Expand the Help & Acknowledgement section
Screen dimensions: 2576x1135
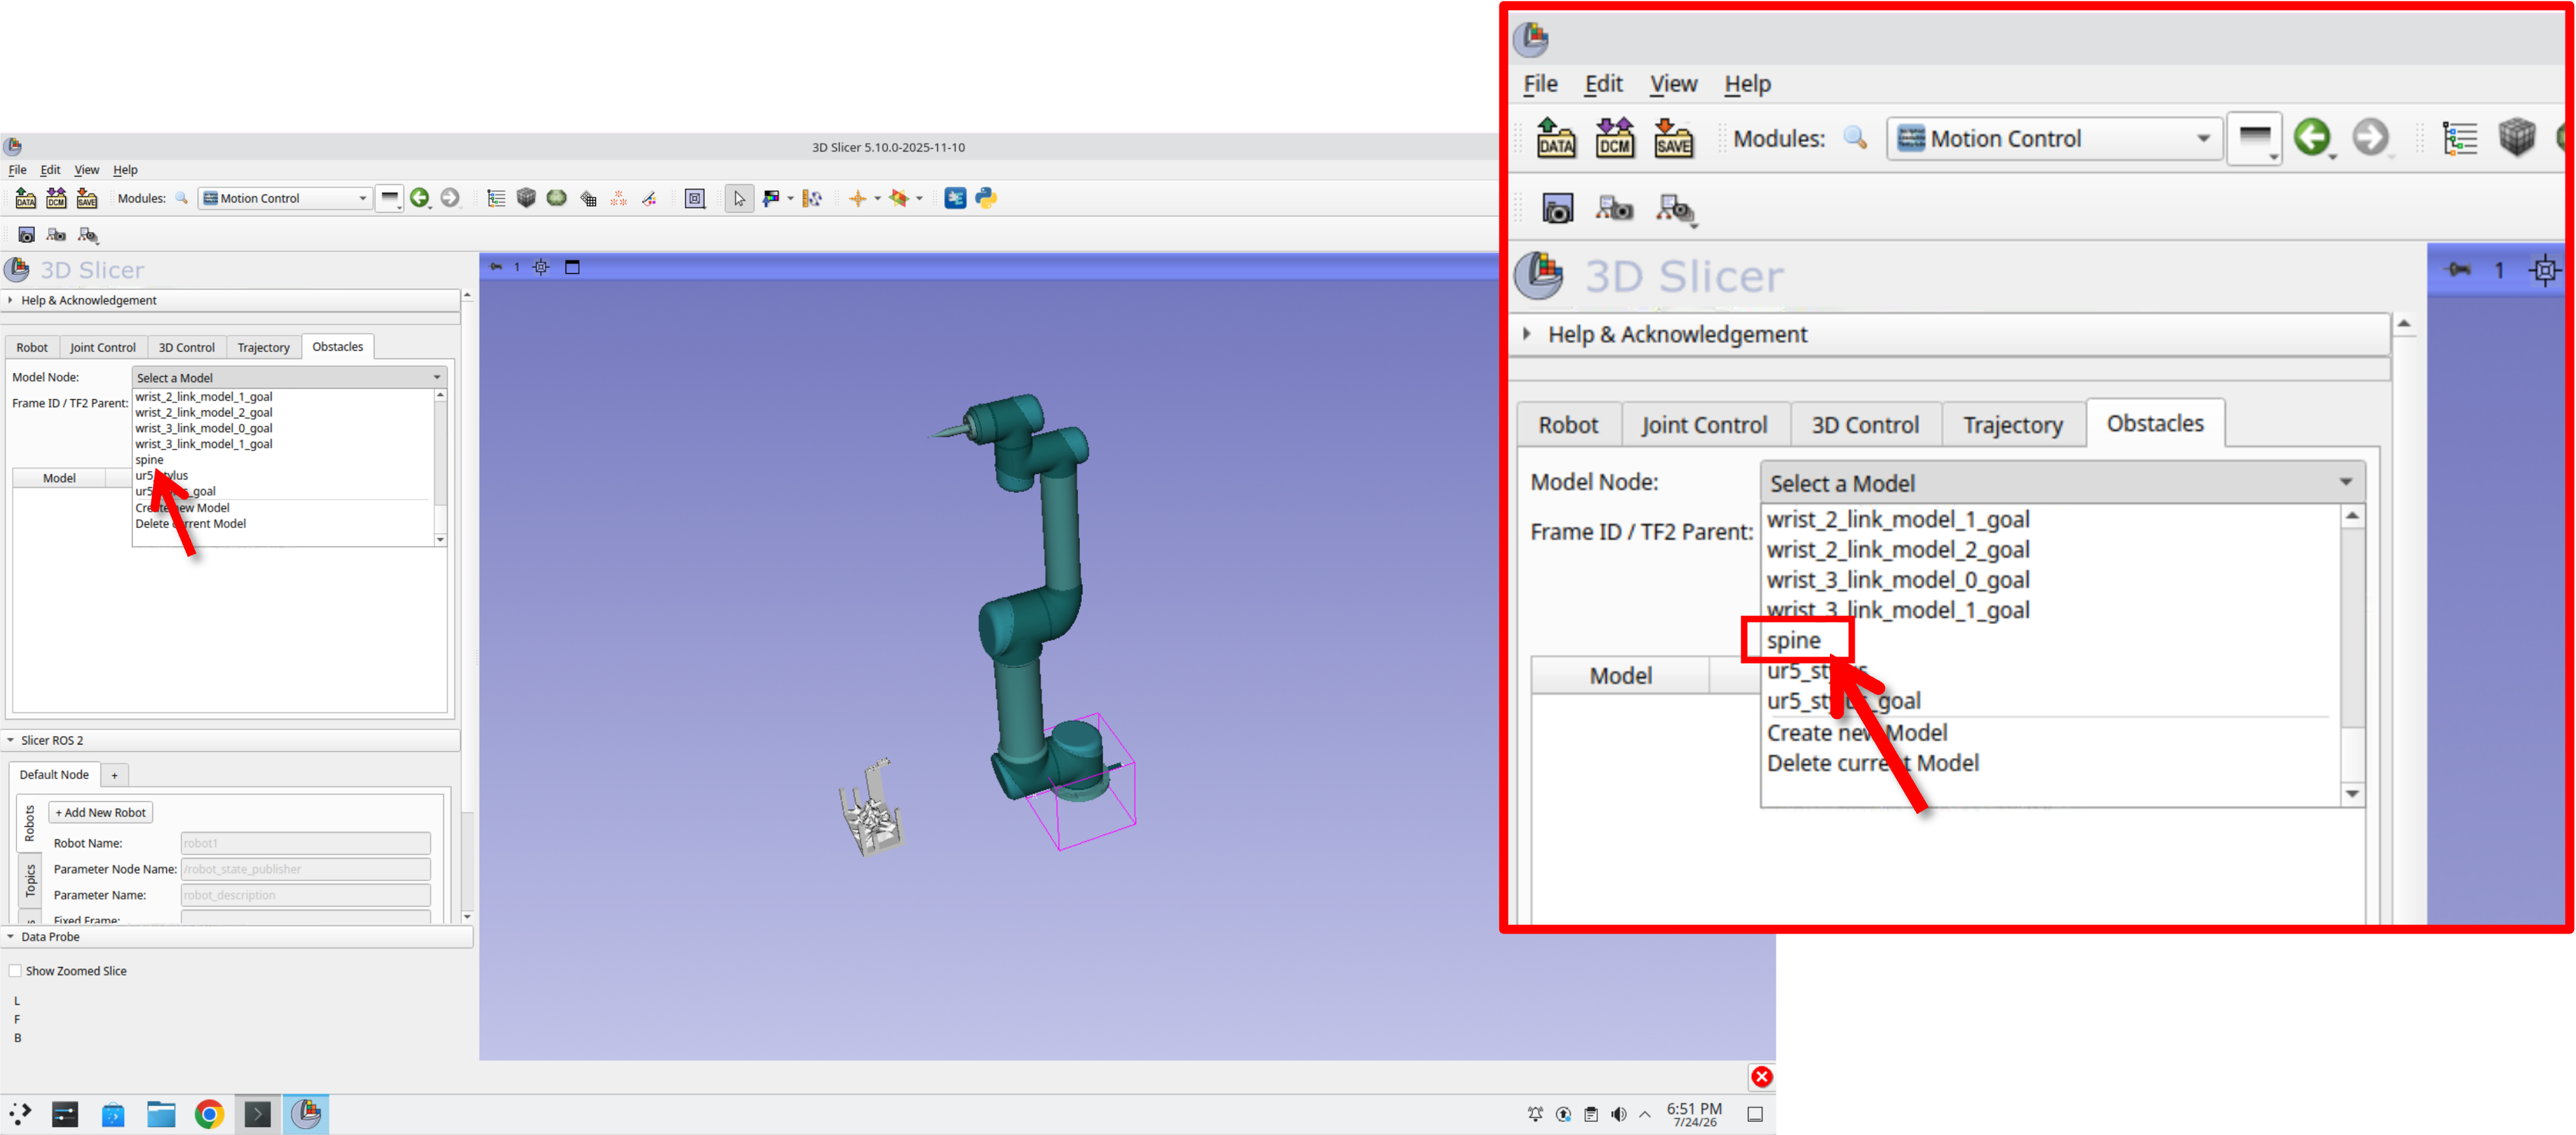point(230,300)
